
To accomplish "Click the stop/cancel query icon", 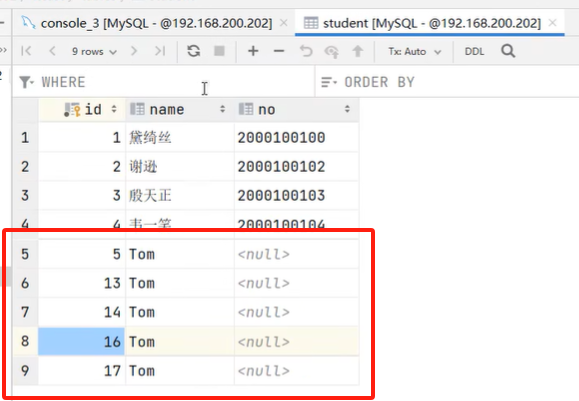I will coord(220,51).
